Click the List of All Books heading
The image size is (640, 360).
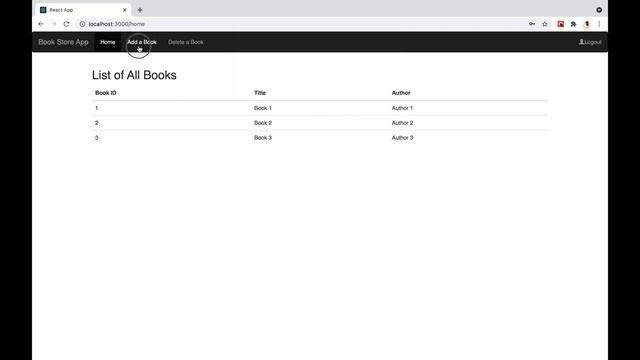pyautogui.click(x=134, y=75)
